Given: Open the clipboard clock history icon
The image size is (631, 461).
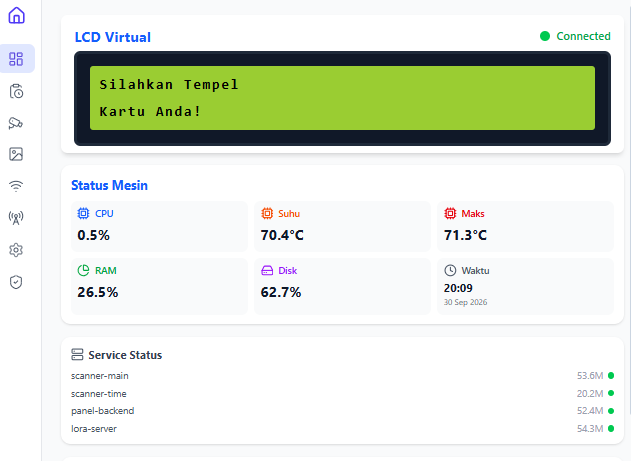Looking at the screenshot, I should 16,91.
